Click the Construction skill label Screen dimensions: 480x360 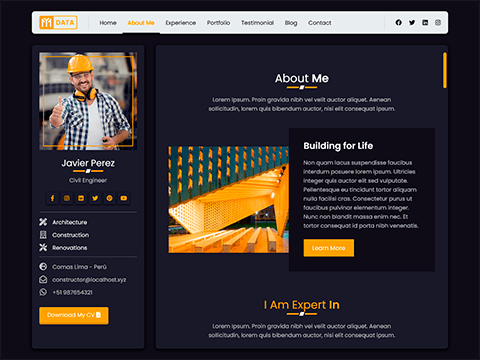tap(70, 235)
